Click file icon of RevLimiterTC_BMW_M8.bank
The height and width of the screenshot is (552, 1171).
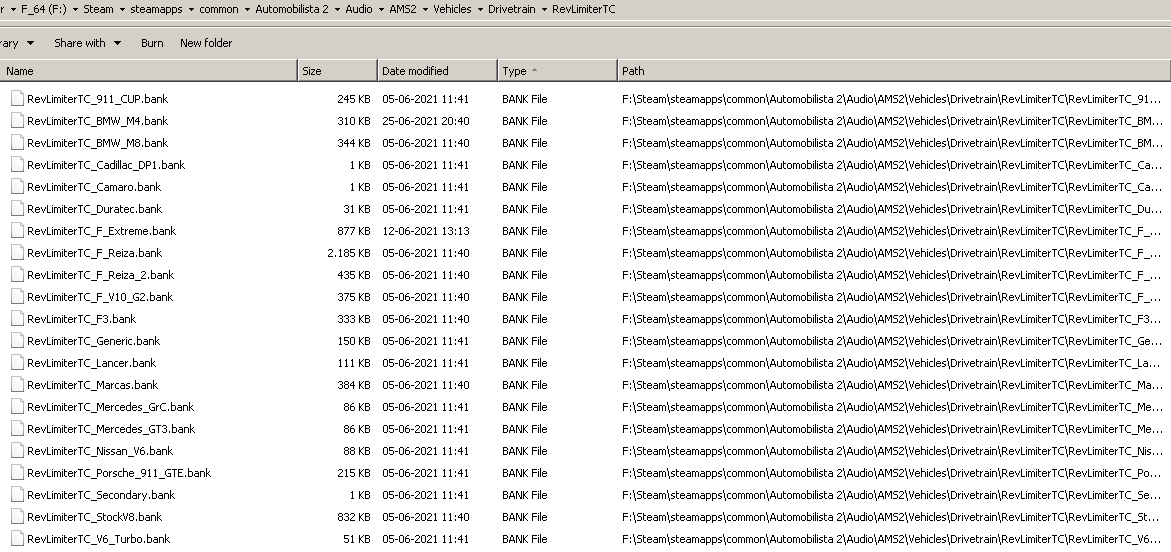pyautogui.click(x=17, y=143)
